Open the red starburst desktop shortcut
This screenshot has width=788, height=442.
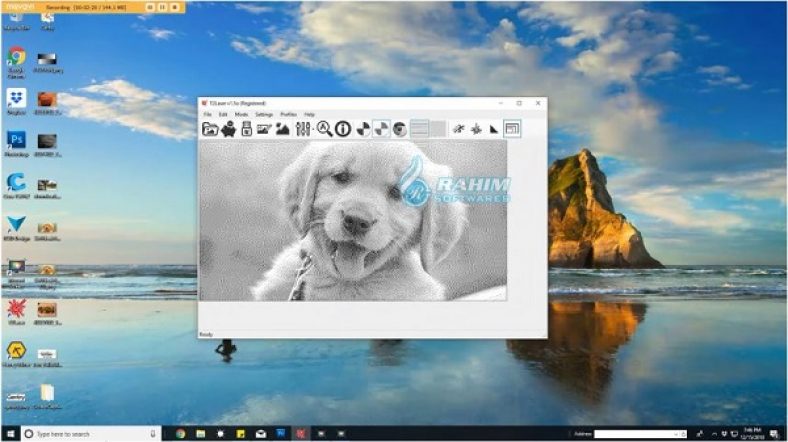[16, 311]
